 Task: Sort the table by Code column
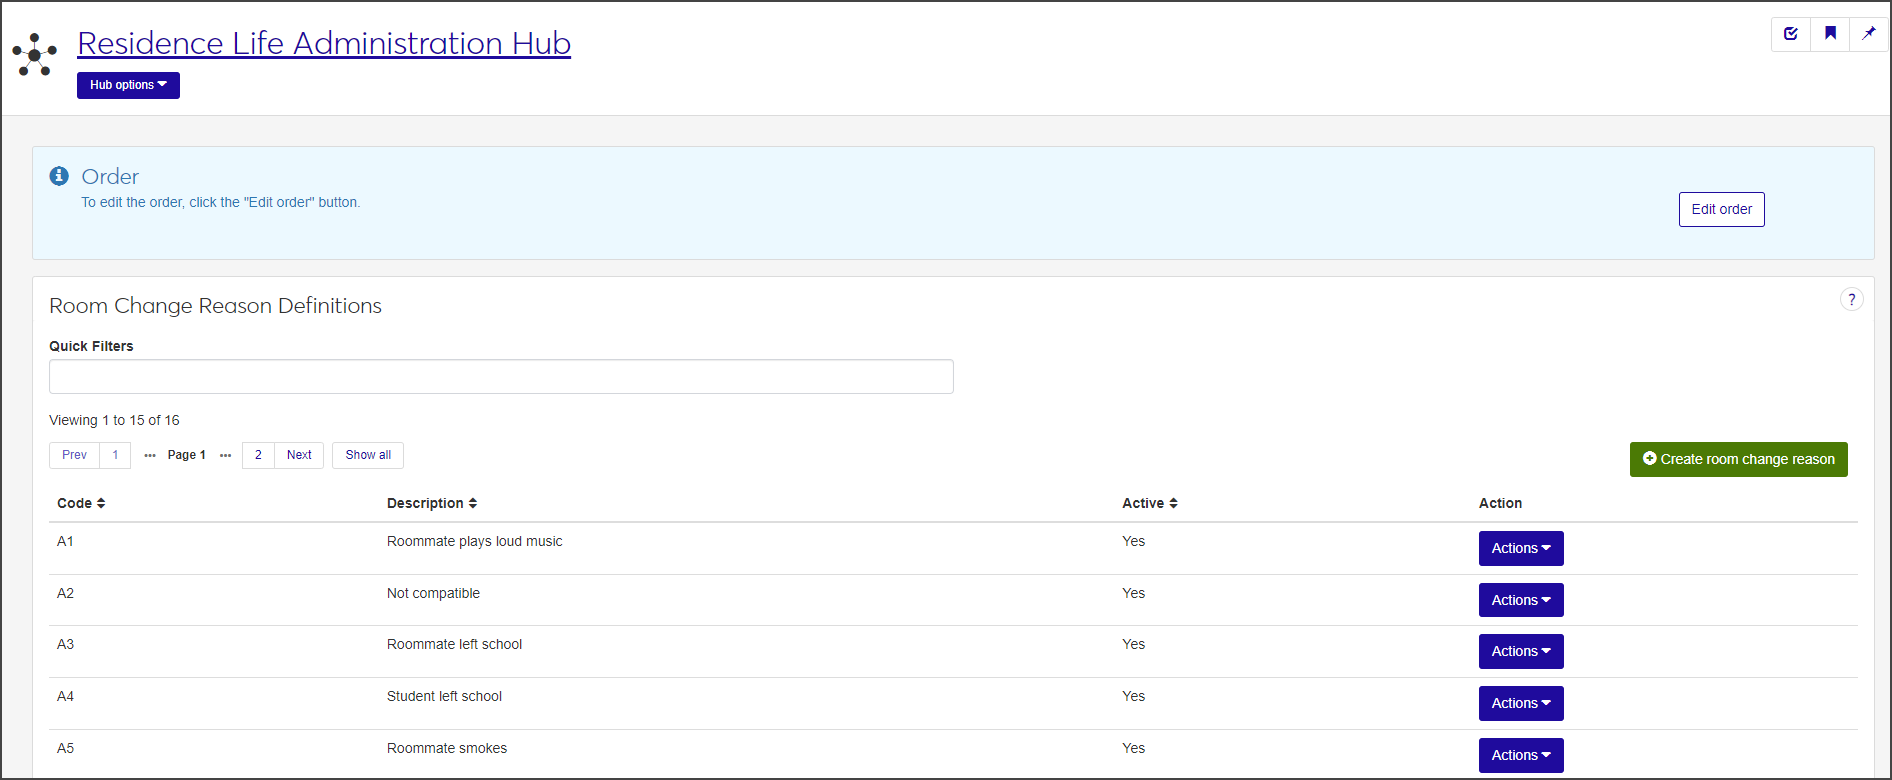click(81, 503)
